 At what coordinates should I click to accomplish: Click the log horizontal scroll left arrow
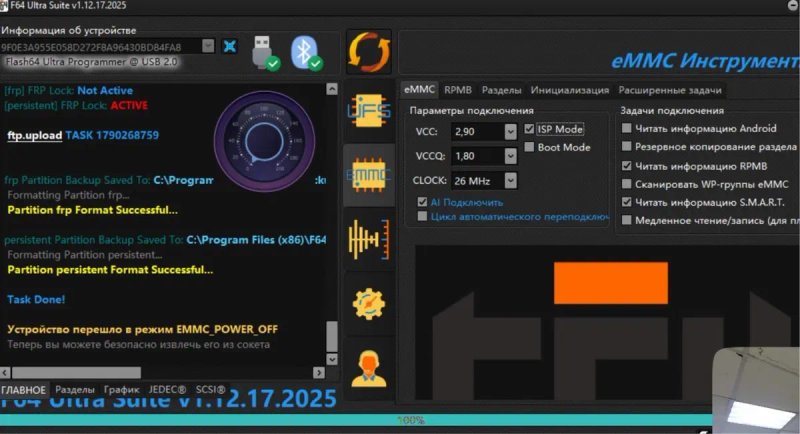click(x=5, y=372)
